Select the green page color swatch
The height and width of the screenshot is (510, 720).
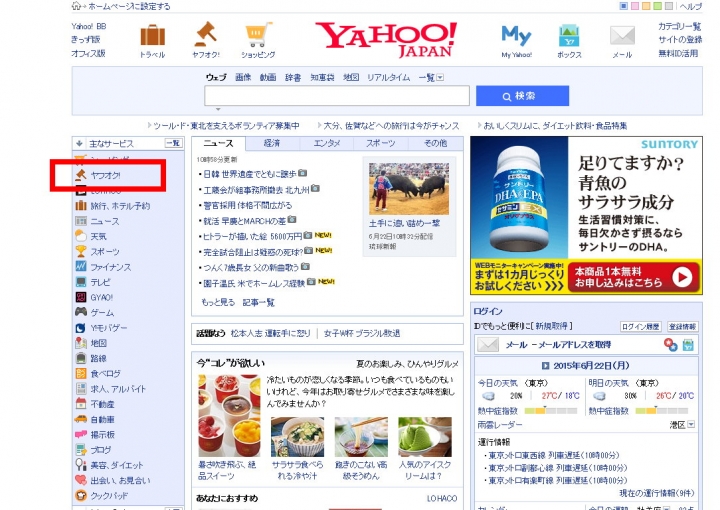658,6
